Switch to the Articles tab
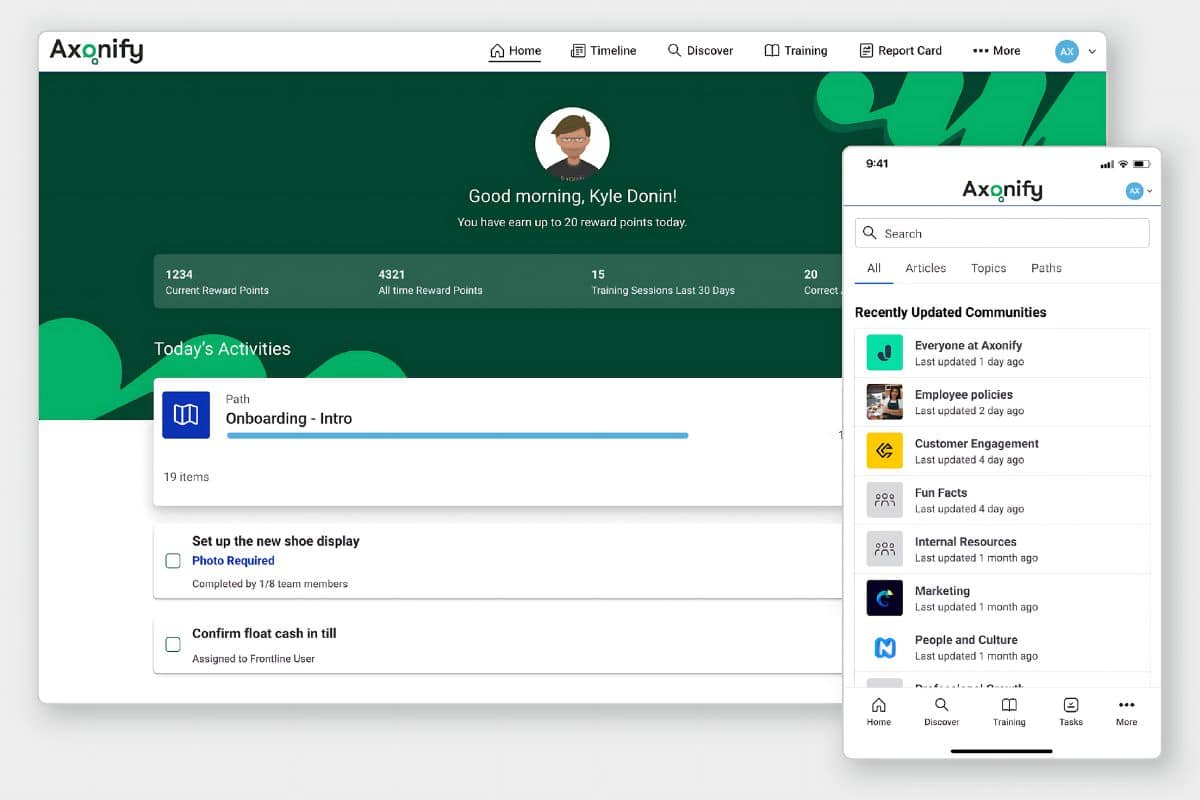1200x800 pixels. pos(926,268)
